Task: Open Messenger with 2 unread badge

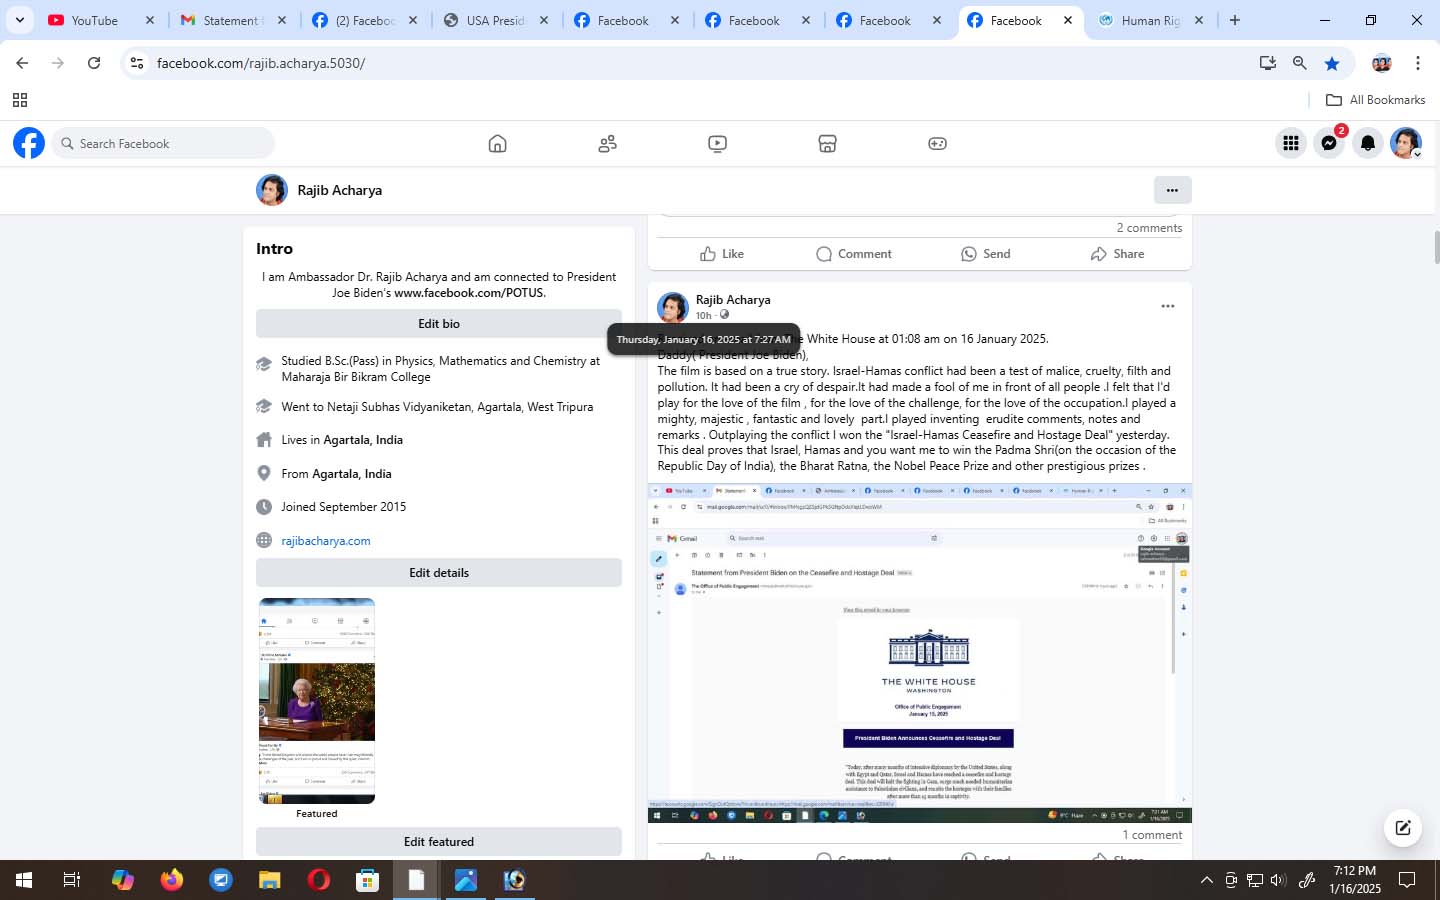Action: pos(1330,143)
